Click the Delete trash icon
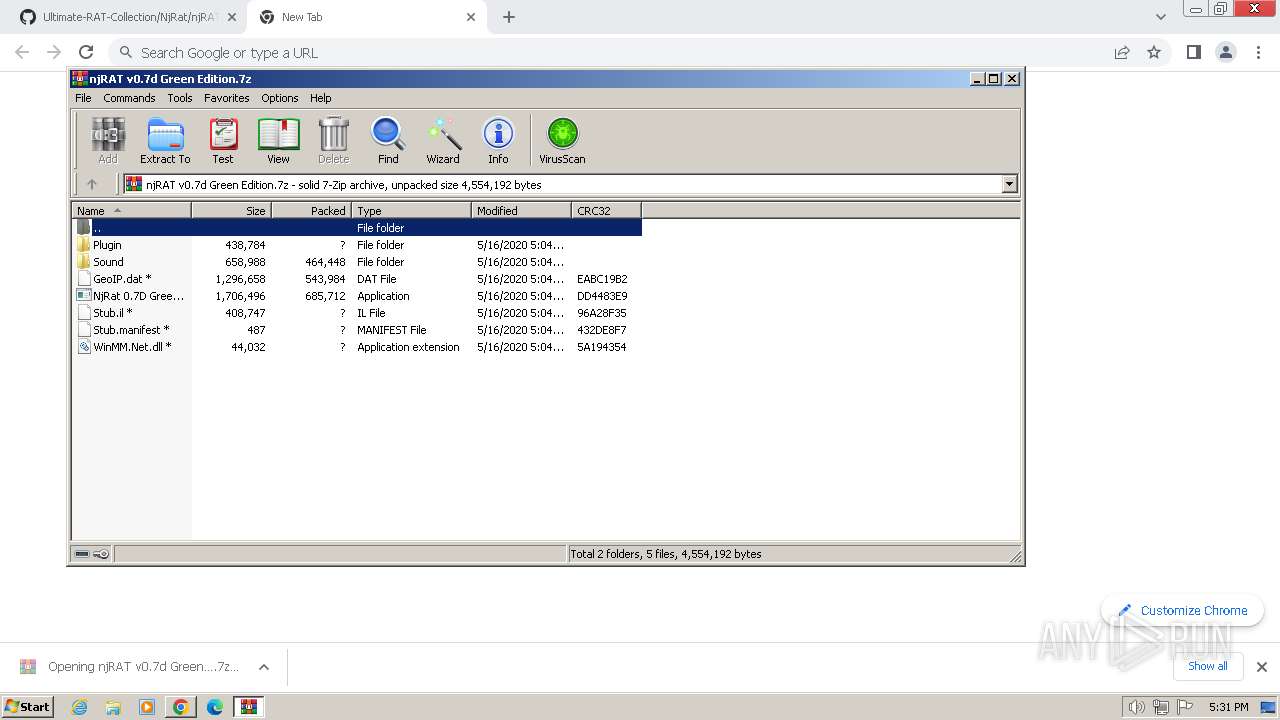Viewport: 1280px width, 720px height. pos(333,140)
